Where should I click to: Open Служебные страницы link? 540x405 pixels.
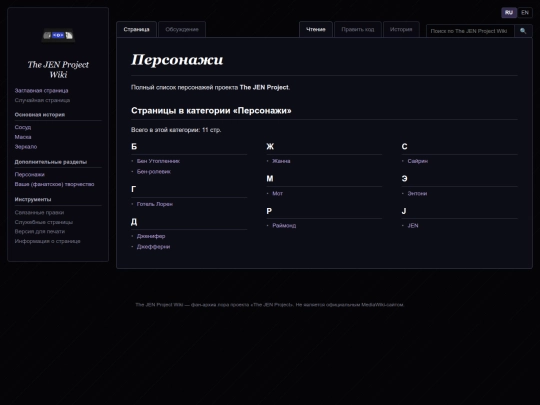43,222
